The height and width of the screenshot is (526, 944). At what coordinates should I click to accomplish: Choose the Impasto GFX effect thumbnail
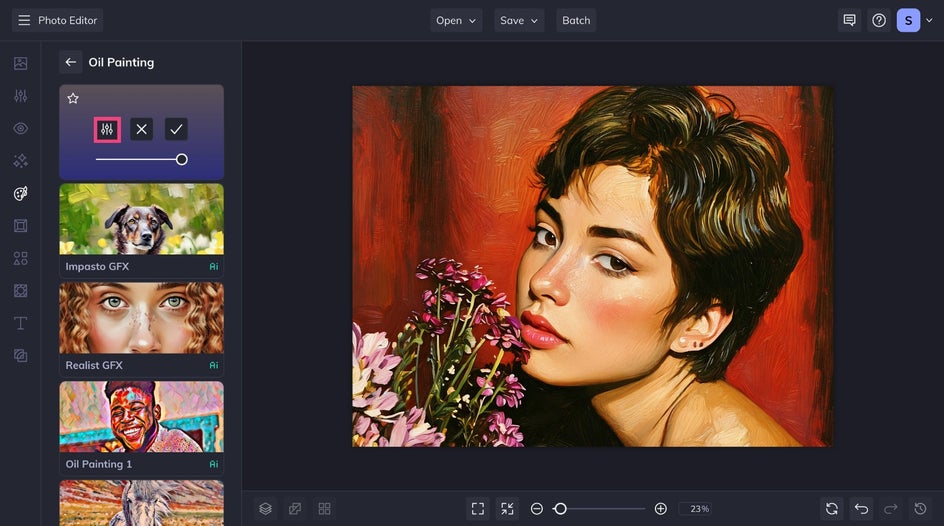[141, 219]
